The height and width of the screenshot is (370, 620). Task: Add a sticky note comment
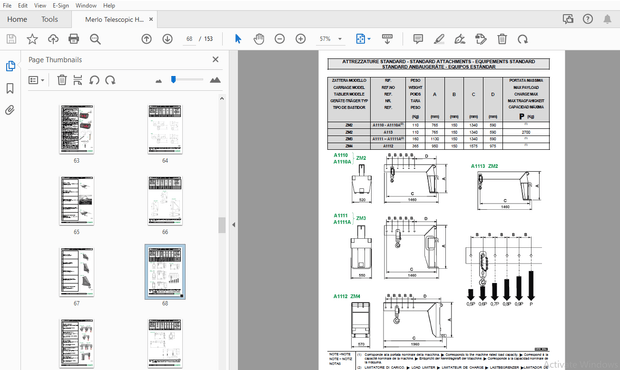click(x=418, y=39)
